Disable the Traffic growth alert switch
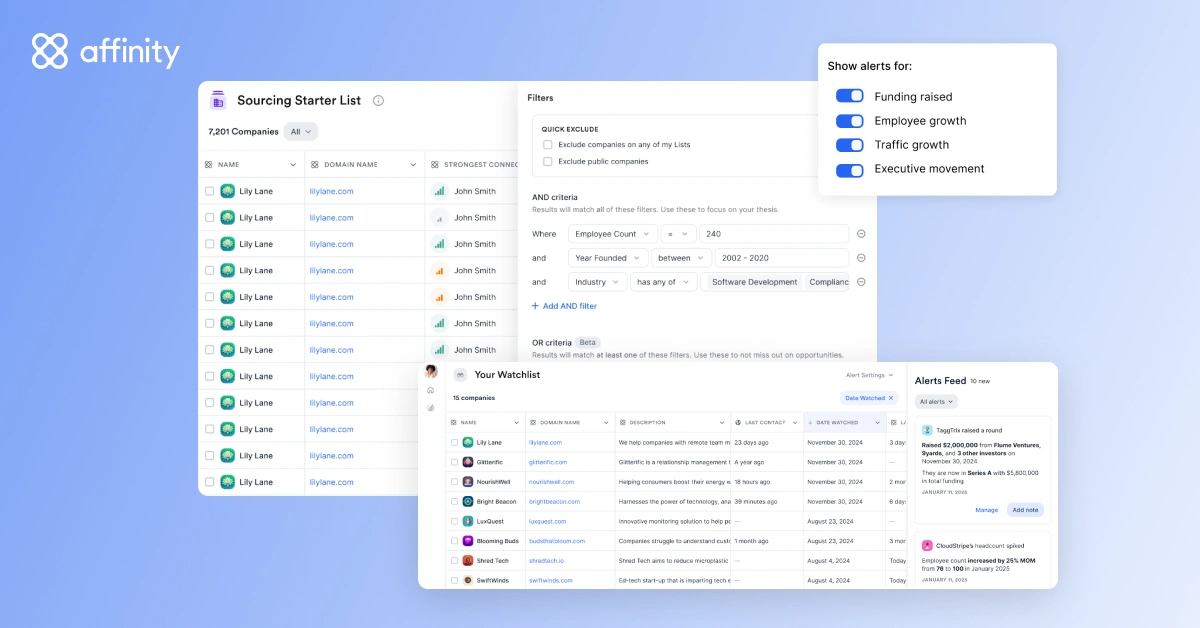 pos(850,145)
